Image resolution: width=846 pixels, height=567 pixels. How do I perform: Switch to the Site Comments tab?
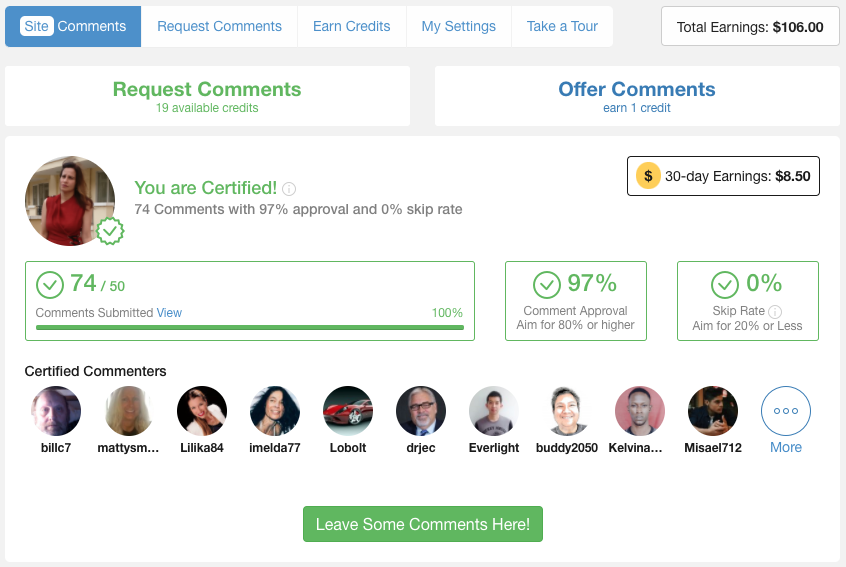(73, 27)
